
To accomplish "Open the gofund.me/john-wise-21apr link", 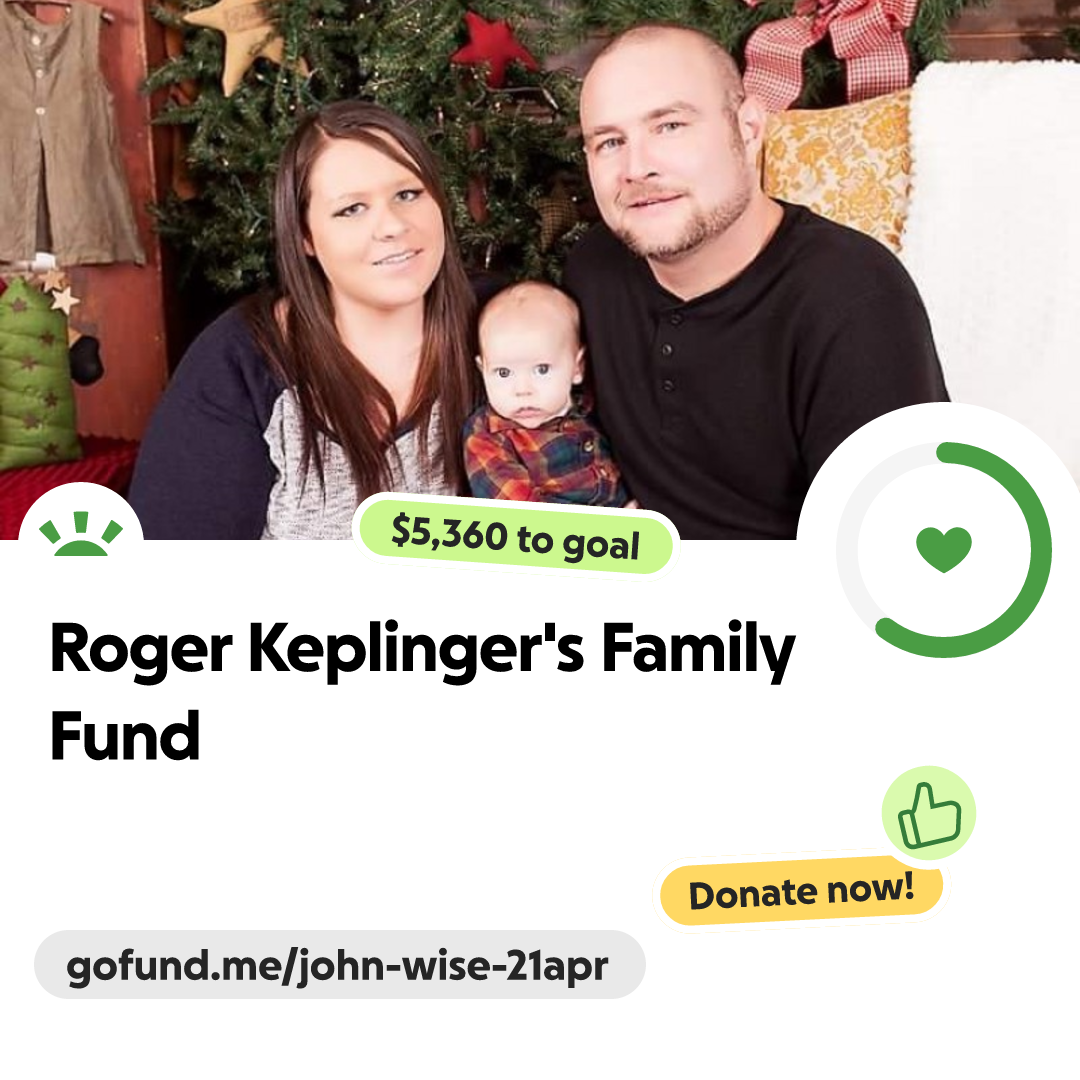I will point(340,965).
